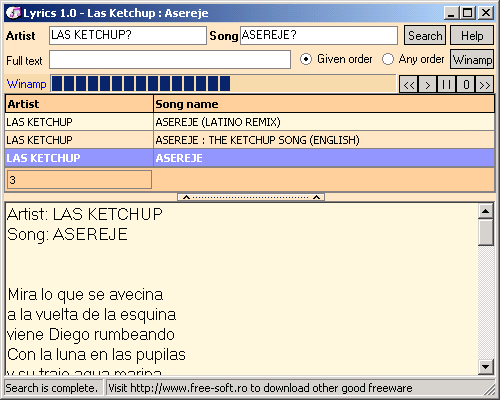Open the blue Winamp link
Image resolution: width=500 pixels, height=400 pixels.
(x=26, y=84)
